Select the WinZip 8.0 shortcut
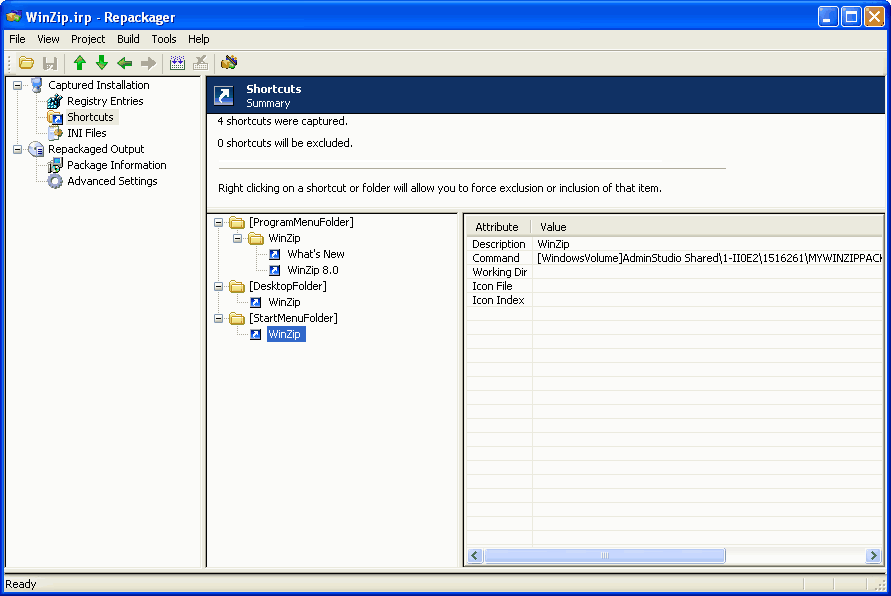 click(x=312, y=270)
